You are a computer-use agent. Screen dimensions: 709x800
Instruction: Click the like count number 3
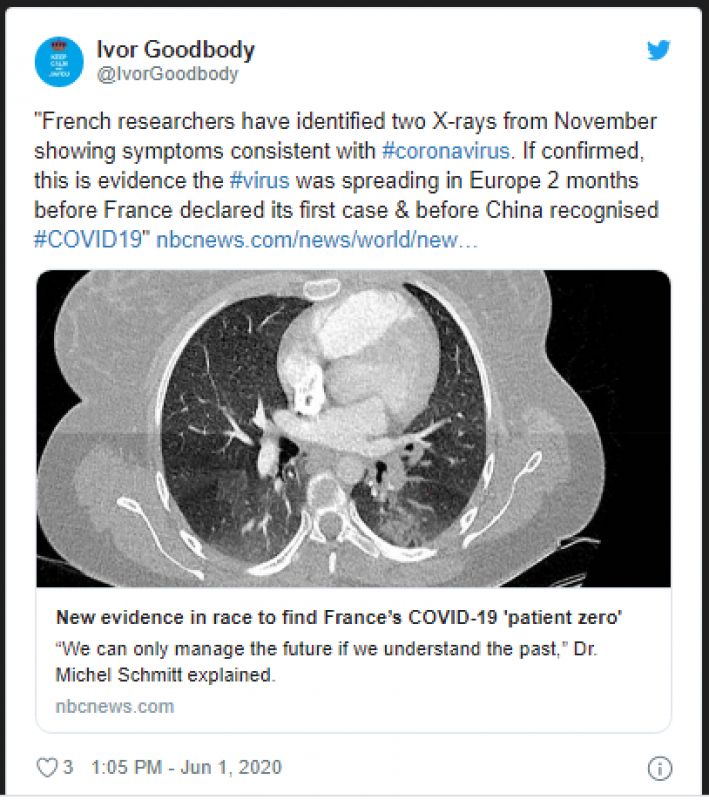click(x=68, y=768)
